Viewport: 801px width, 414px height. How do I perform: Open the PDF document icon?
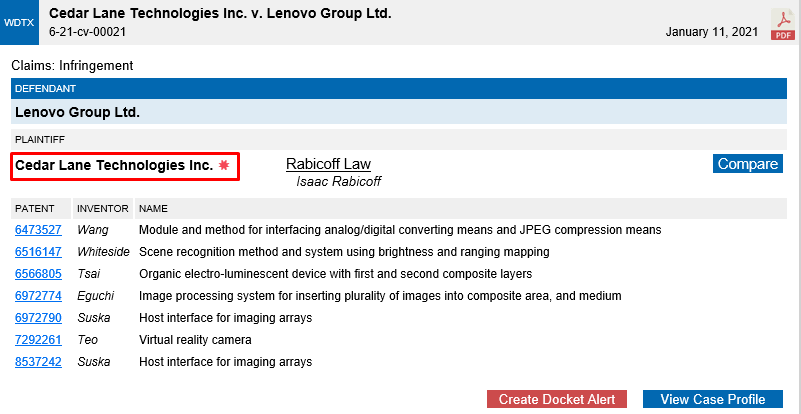783,24
